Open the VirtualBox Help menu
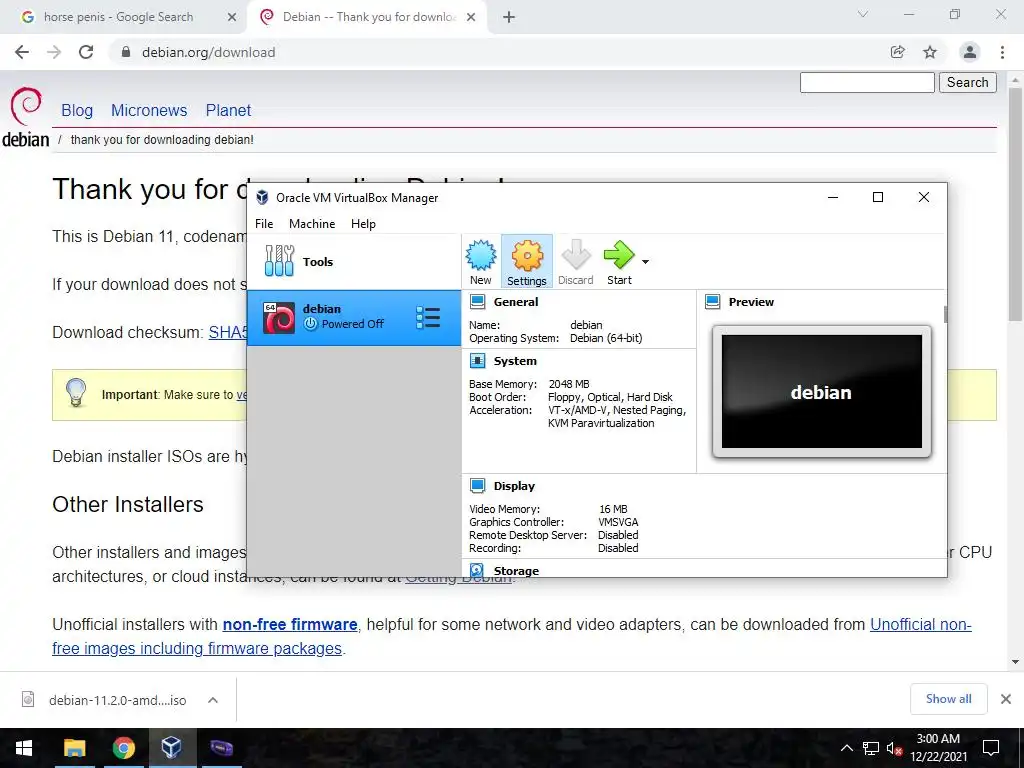This screenshot has width=1024, height=768. [x=363, y=223]
